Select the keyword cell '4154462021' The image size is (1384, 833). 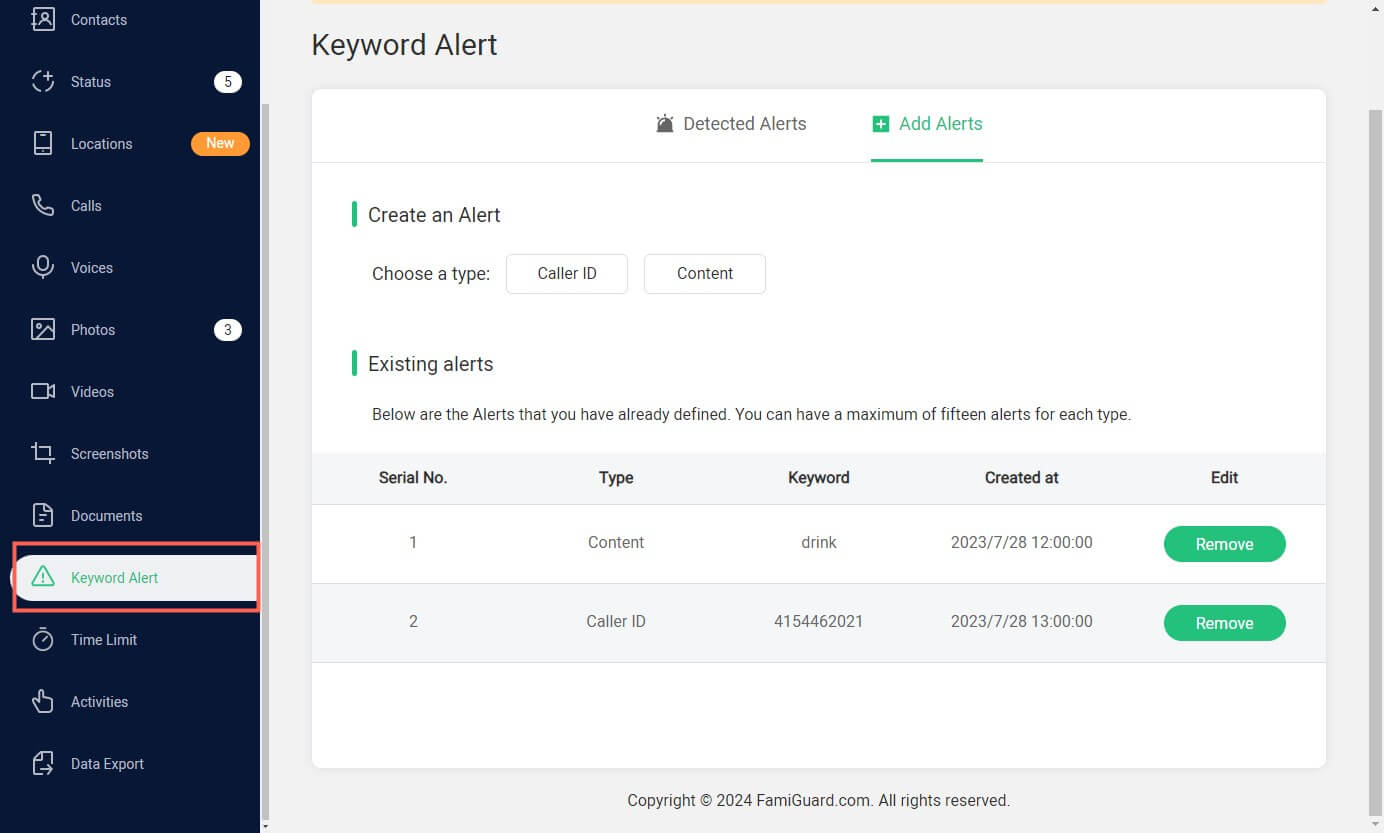(819, 622)
